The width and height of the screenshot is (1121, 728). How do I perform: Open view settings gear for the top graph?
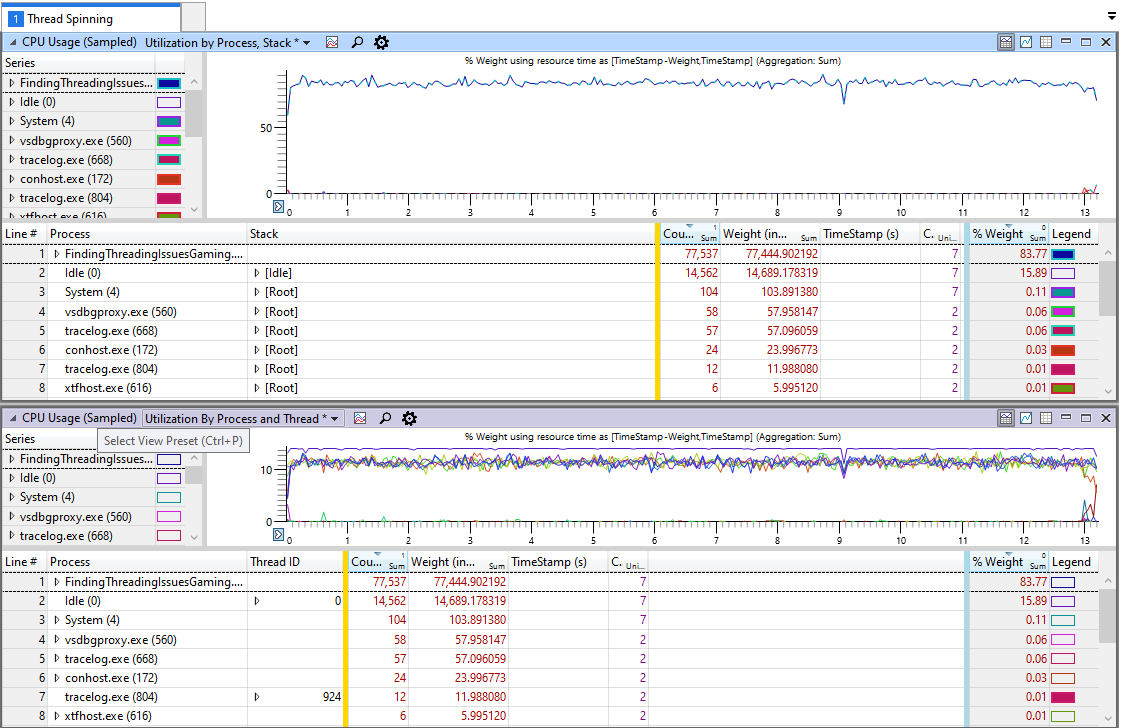click(381, 42)
